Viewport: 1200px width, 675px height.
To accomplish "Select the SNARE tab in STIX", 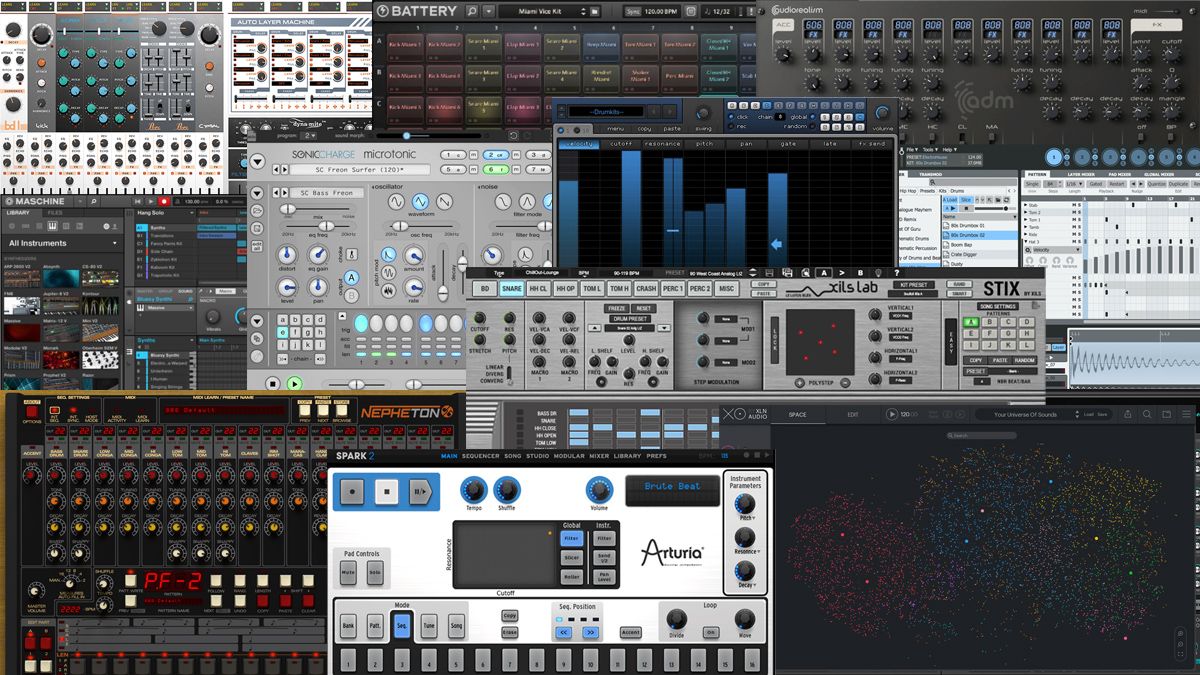I will click(x=512, y=288).
